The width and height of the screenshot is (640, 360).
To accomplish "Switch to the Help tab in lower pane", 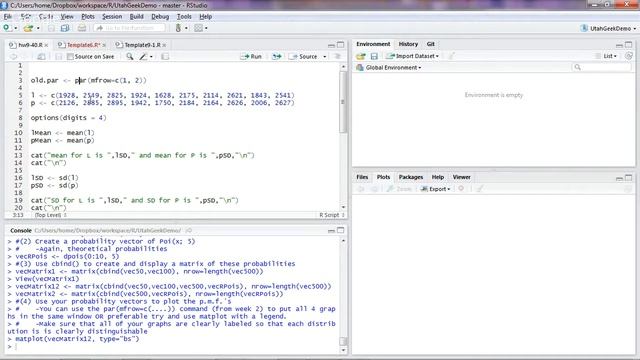I will pos(438,177).
